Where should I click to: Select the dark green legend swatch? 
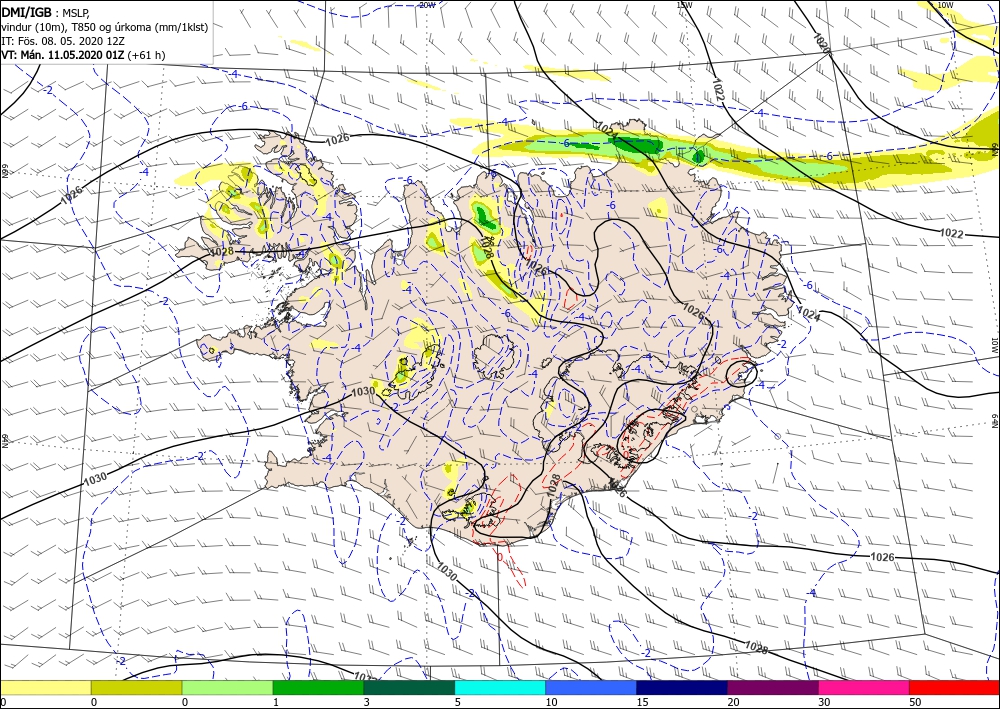tap(409, 688)
